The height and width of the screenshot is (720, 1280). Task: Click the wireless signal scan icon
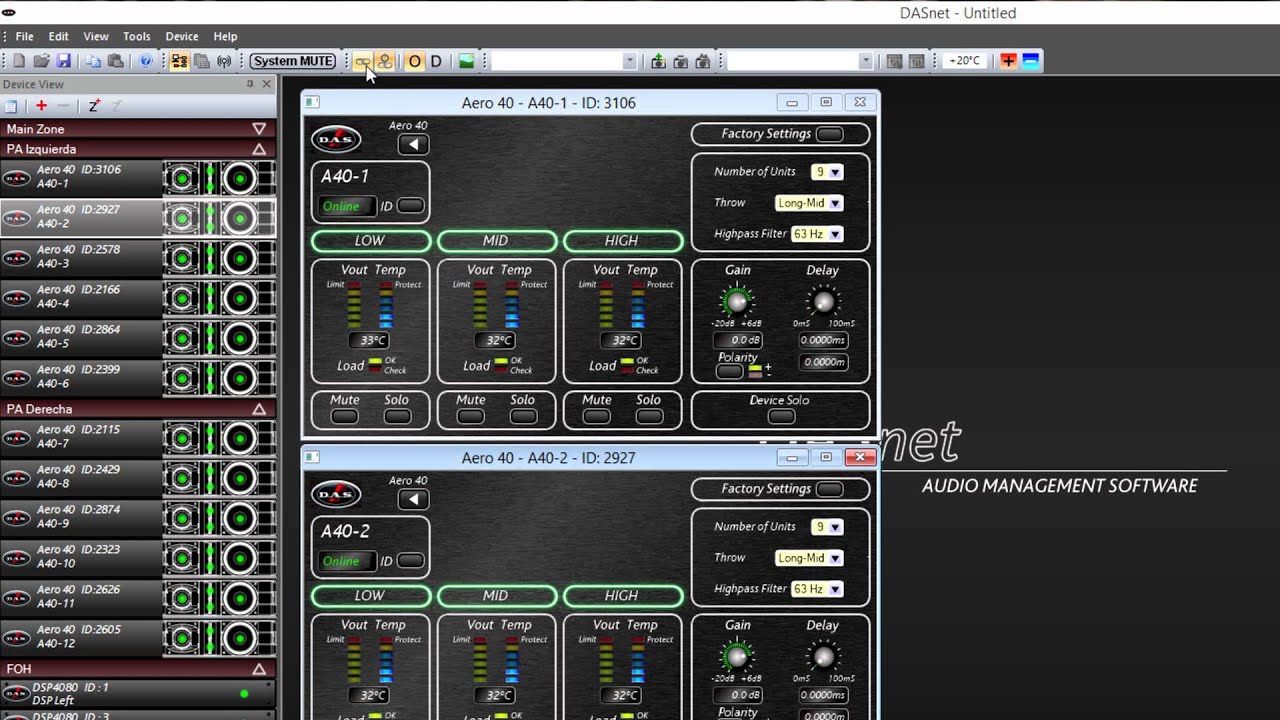(223, 61)
